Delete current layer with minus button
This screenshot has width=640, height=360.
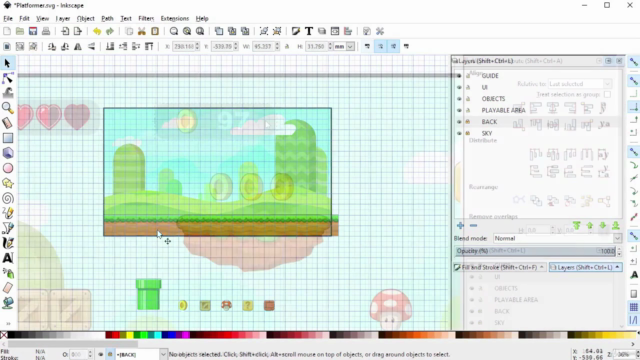point(473,225)
